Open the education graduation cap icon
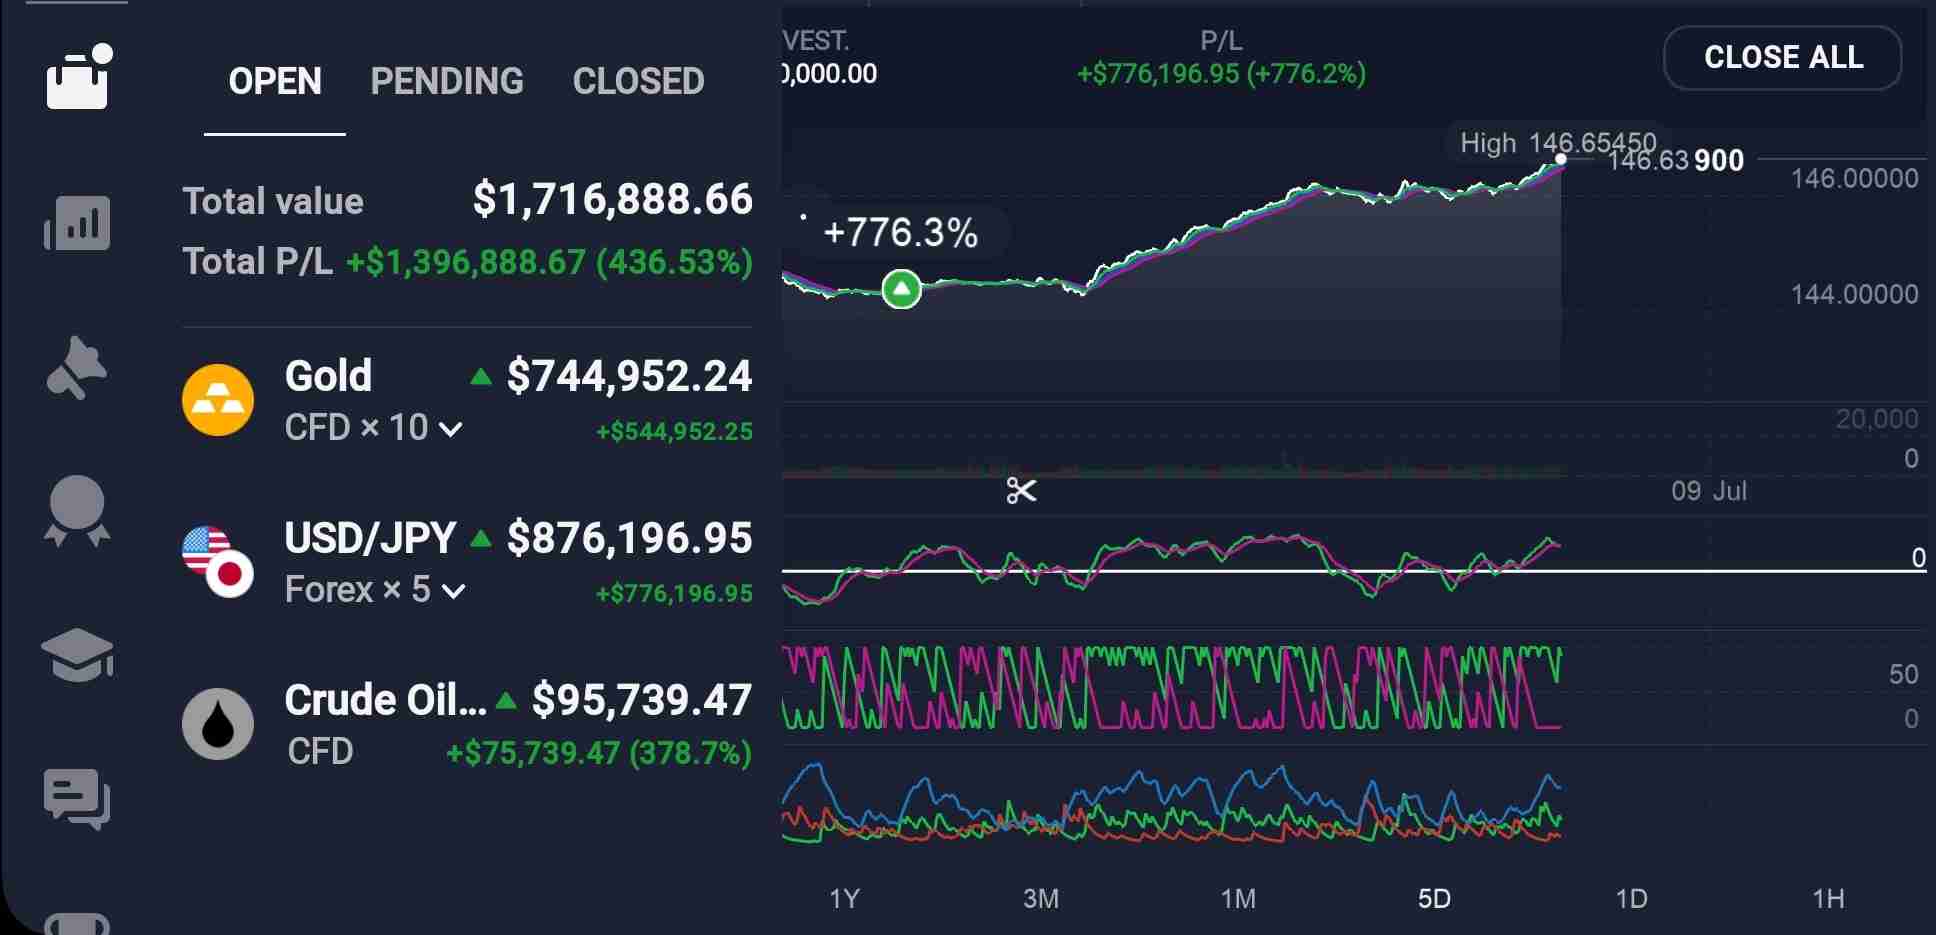The width and height of the screenshot is (1936, 935). tap(77, 655)
